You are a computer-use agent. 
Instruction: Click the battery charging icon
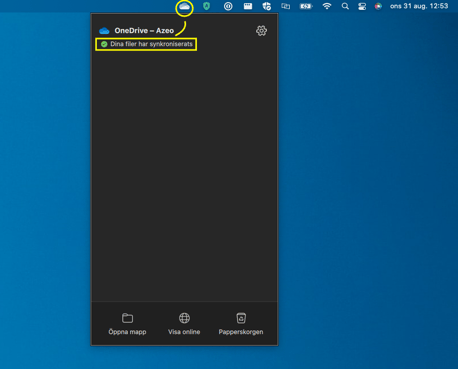click(306, 6)
